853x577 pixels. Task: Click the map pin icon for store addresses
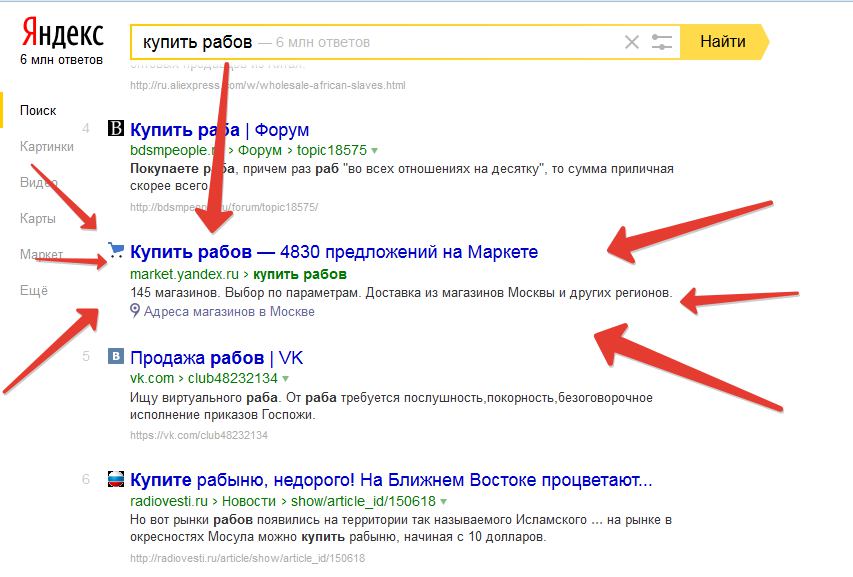click(135, 311)
